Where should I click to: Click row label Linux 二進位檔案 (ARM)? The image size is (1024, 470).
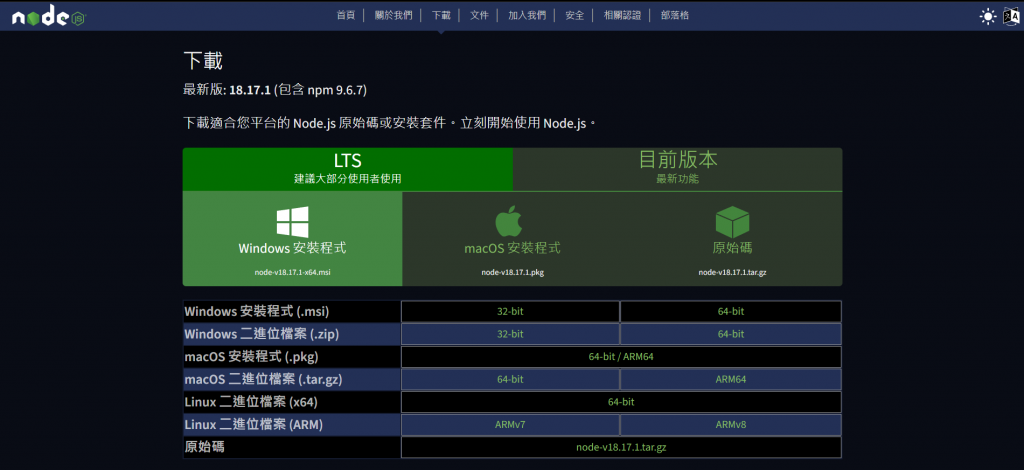(254, 425)
